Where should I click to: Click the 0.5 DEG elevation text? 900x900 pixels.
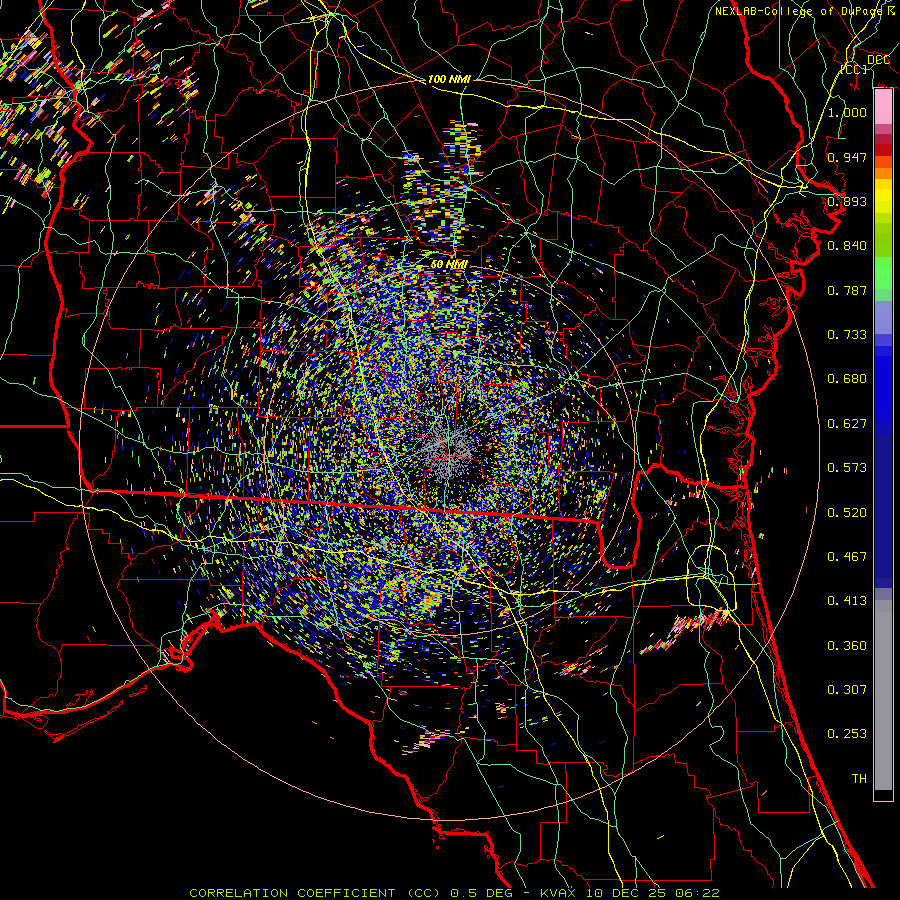point(481,893)
